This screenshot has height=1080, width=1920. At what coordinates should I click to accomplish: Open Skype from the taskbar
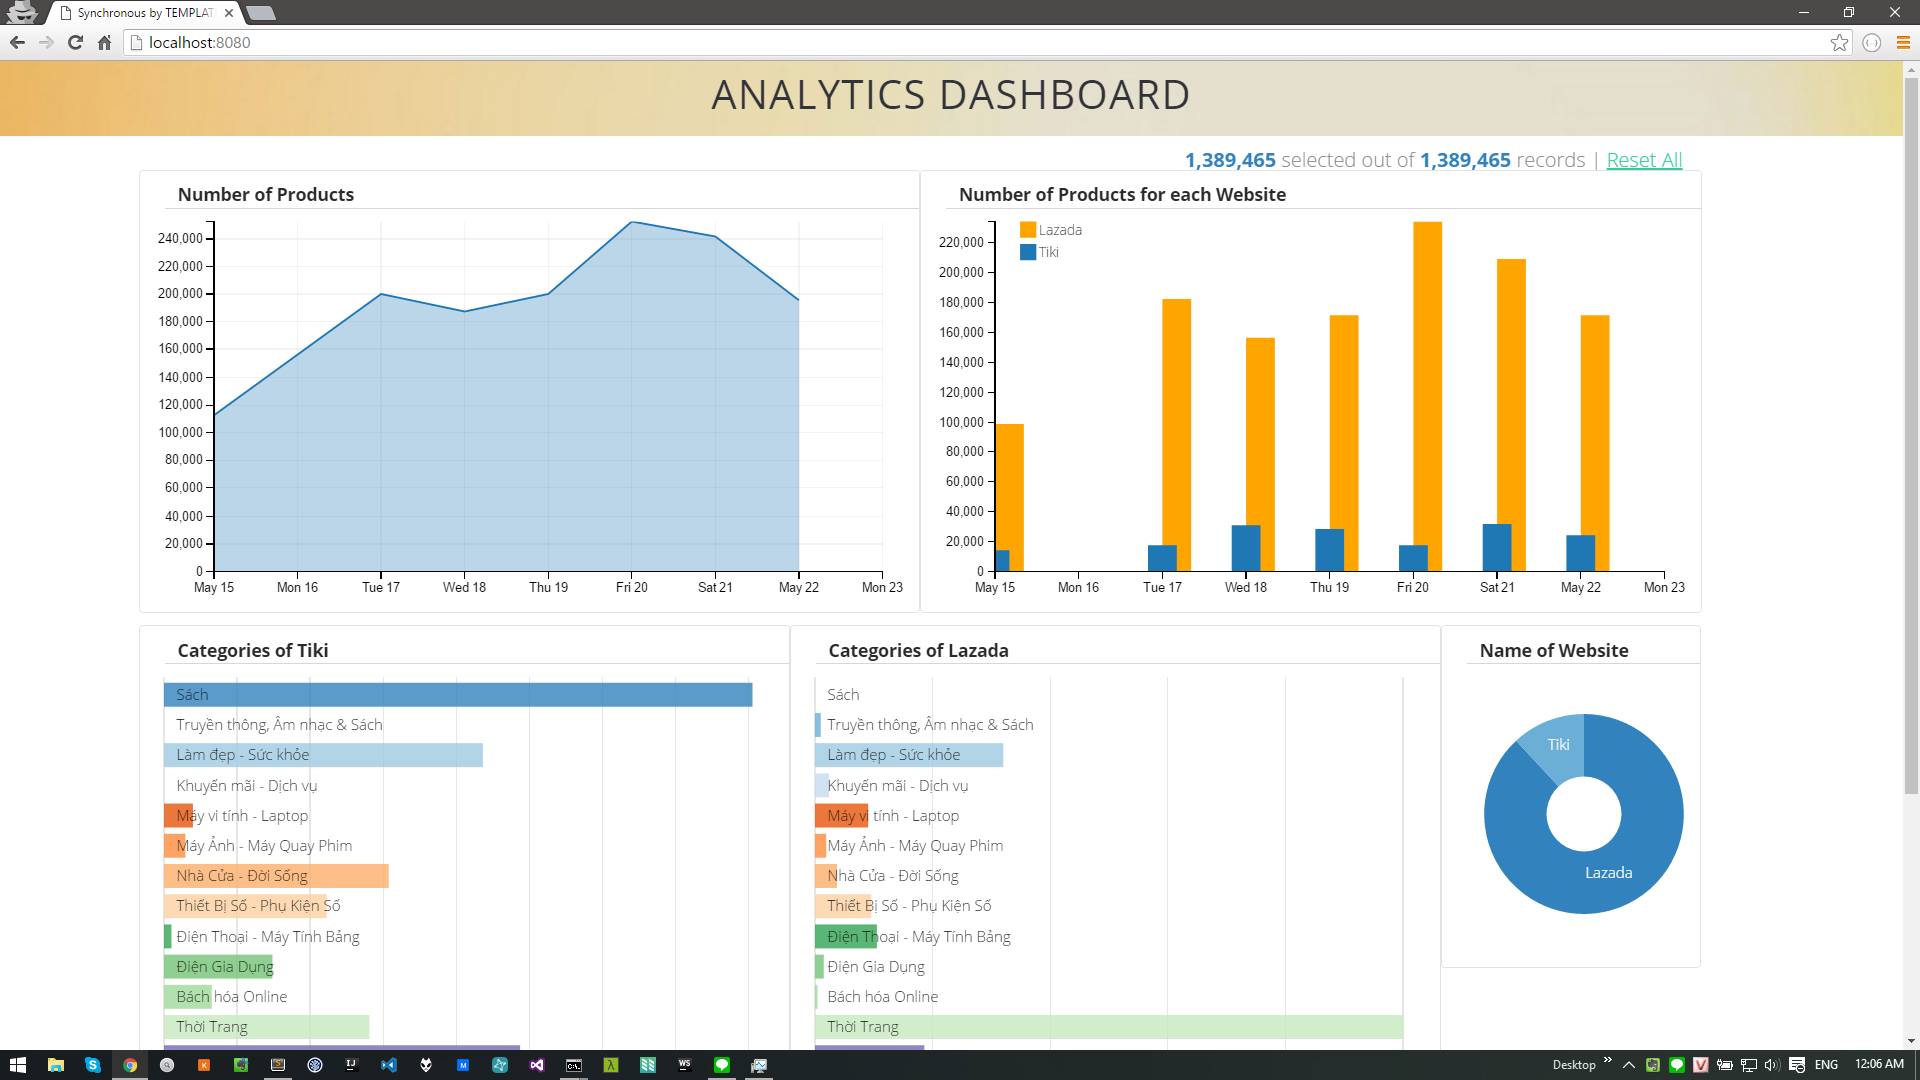coord(92,1065)
